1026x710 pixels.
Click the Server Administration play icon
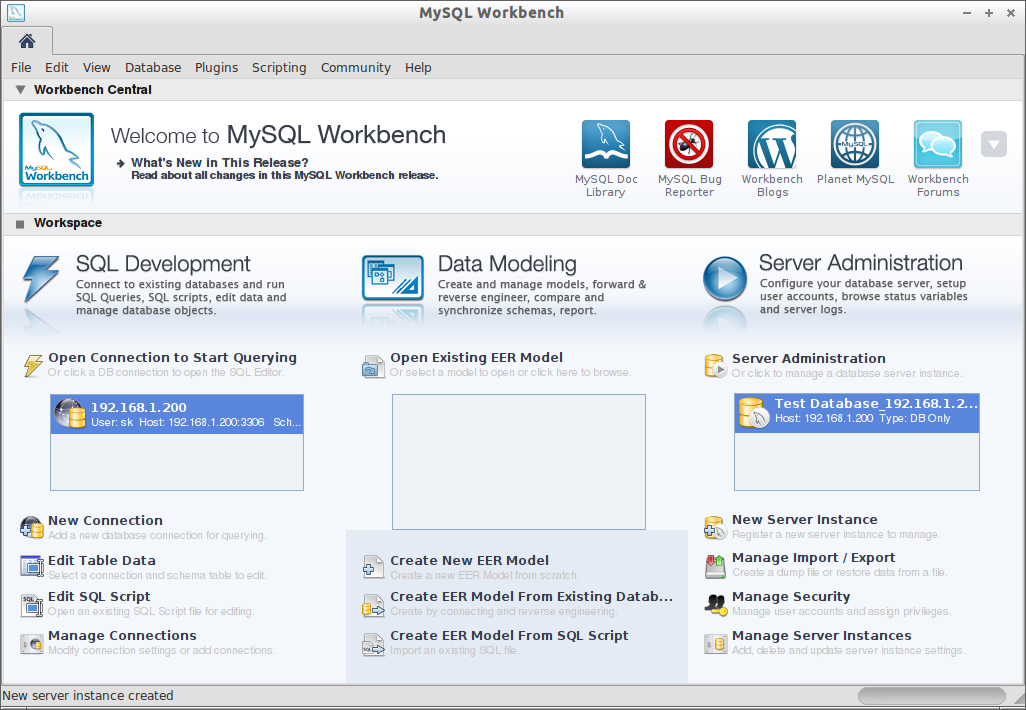coord(725,279)
